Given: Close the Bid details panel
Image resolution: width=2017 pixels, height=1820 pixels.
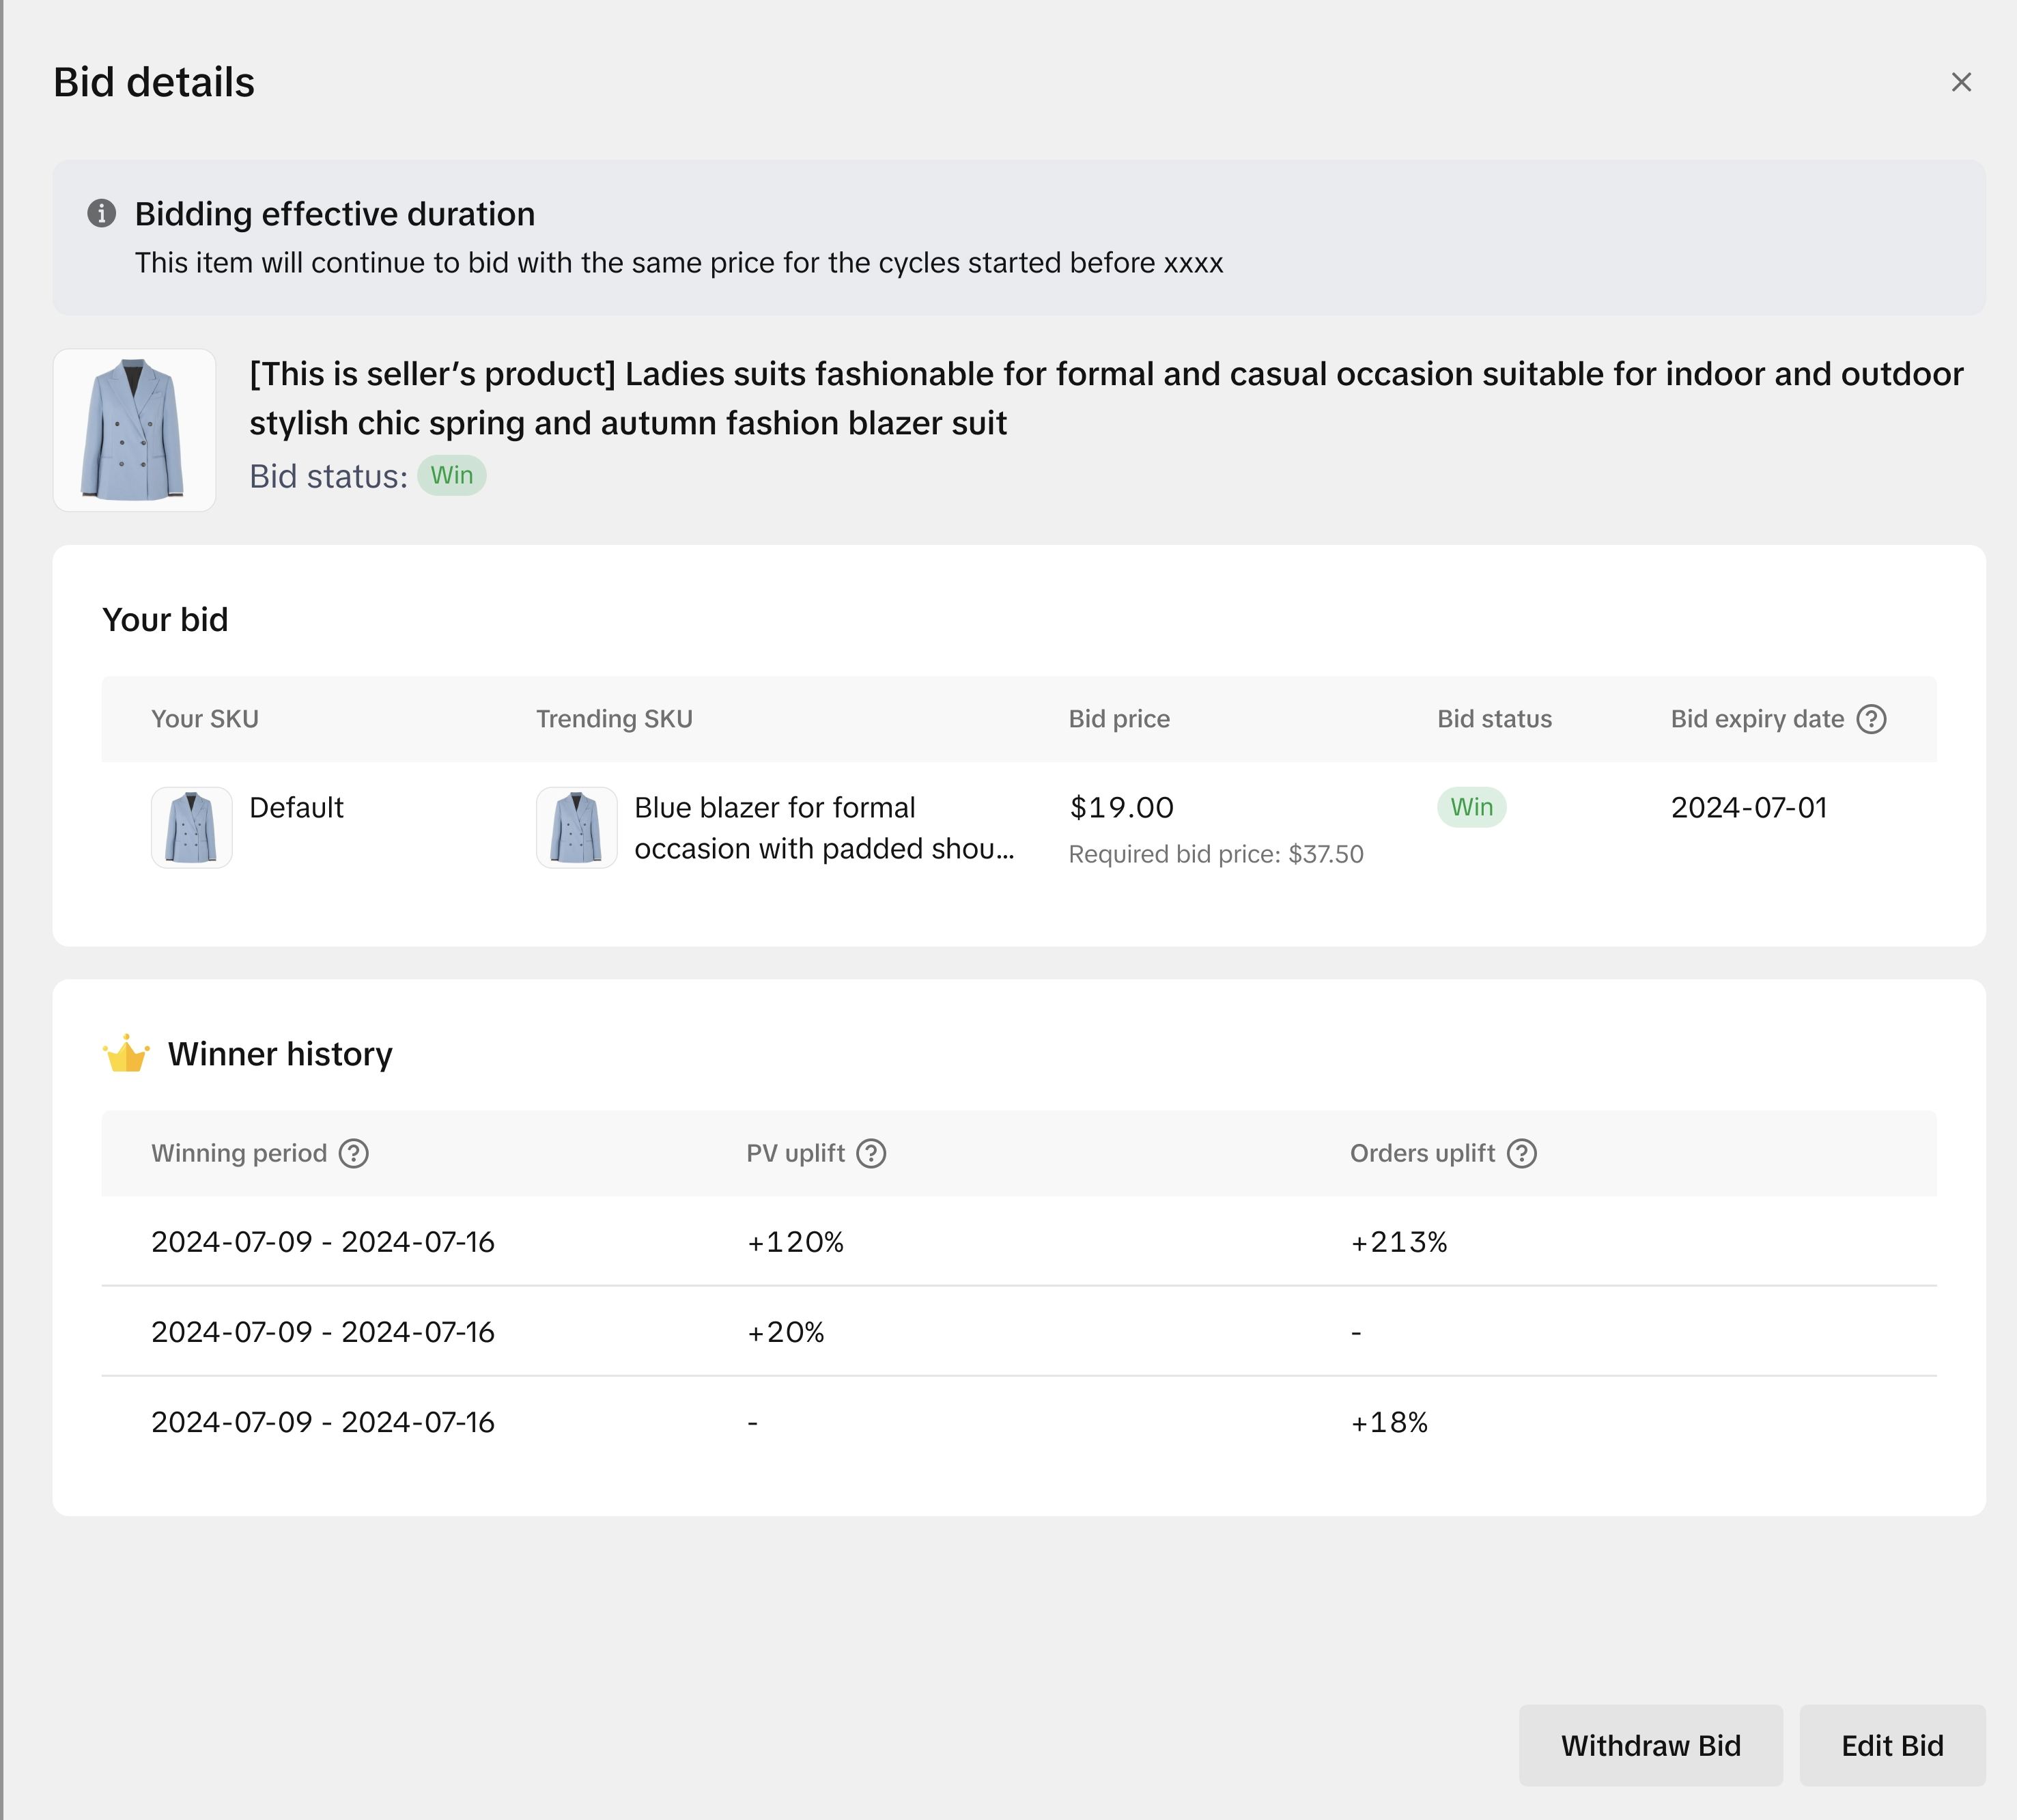Looking at the screenshot, I should 1961,82.
